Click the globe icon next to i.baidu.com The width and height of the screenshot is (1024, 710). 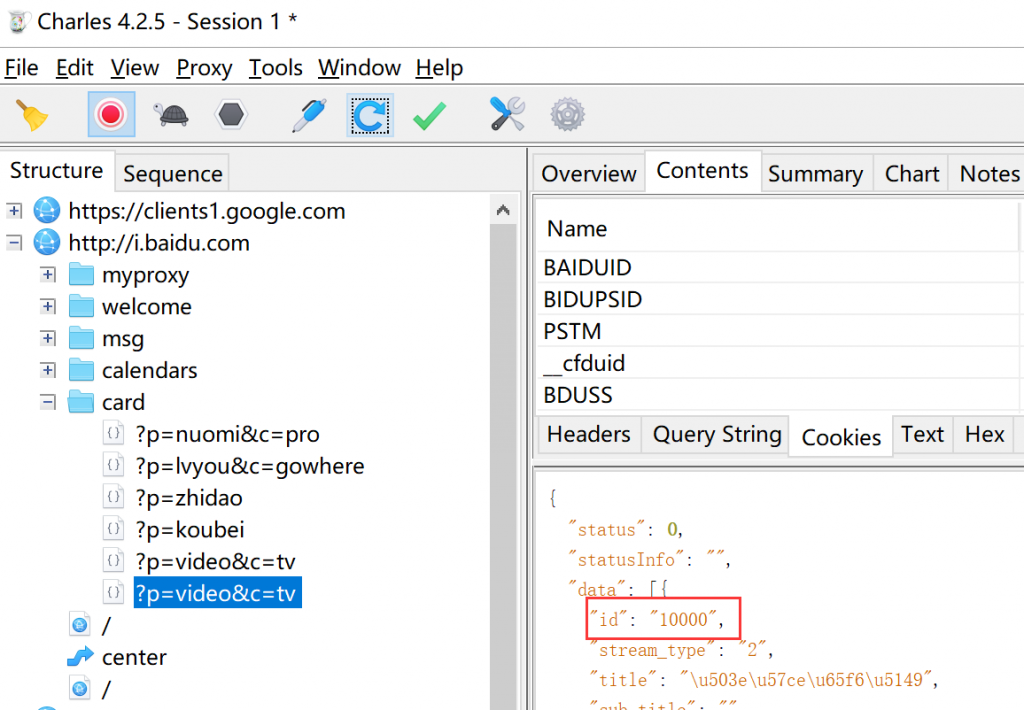[46, 242]
